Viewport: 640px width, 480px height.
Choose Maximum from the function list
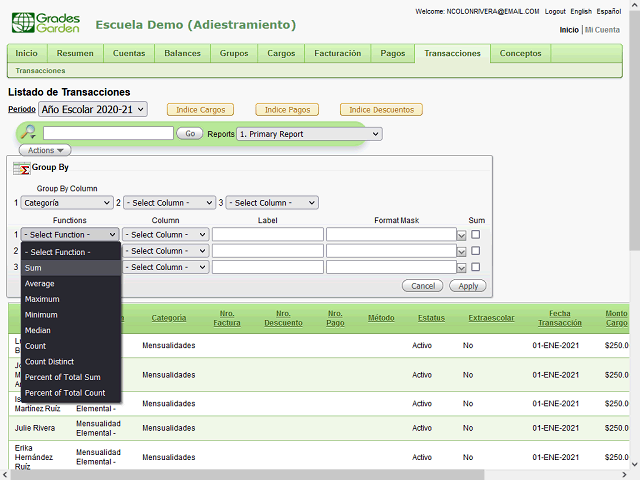click(71, 299)
